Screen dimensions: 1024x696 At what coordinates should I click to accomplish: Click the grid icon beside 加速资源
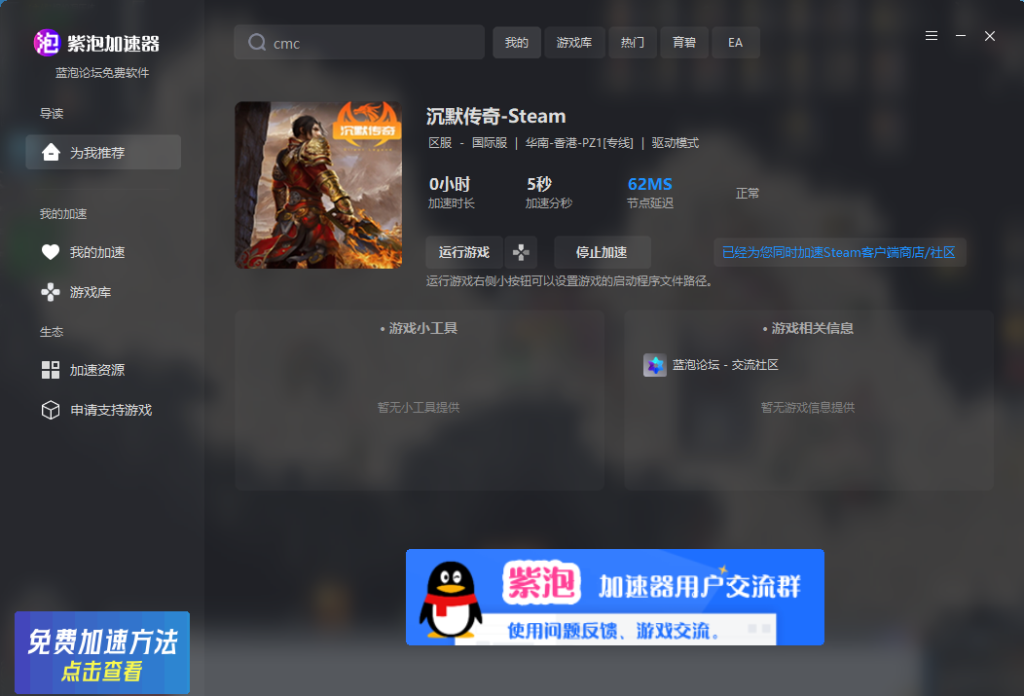(x=50, y=370)
